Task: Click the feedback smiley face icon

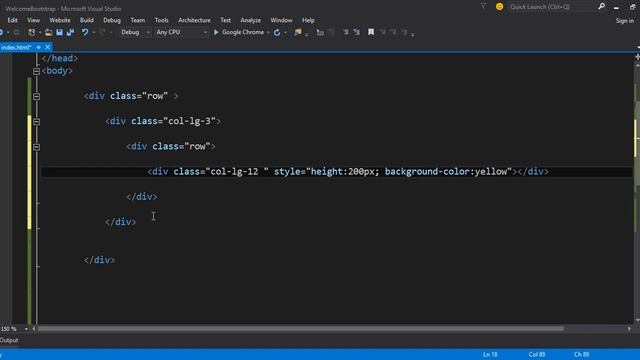Action: pyautogui.click(x=499, y=7)
